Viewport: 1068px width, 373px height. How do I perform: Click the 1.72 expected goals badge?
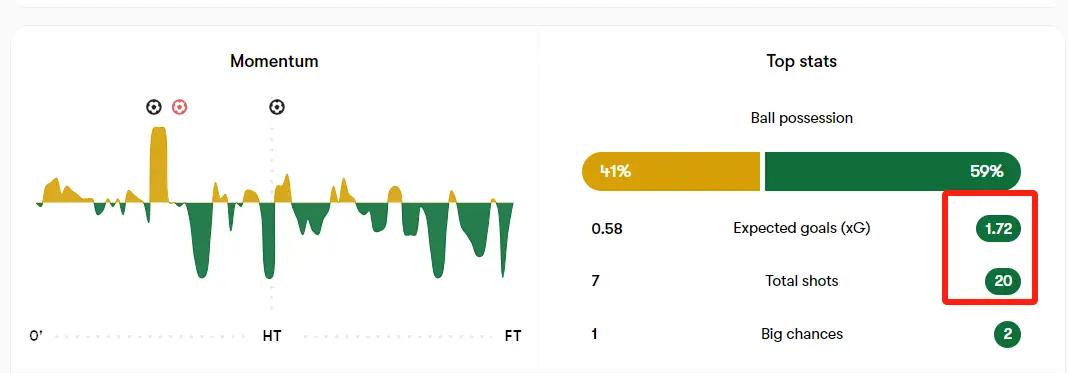click(x=999, y=229)
